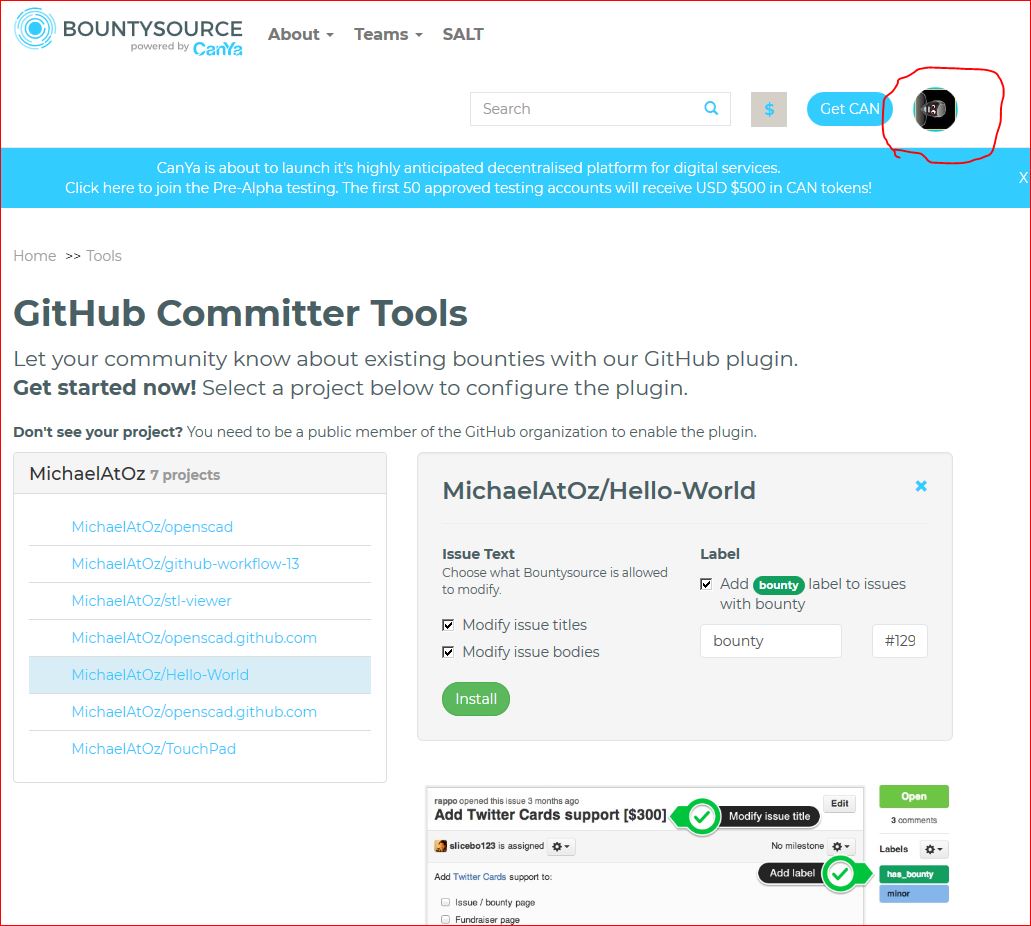Close the Hello-World configuration panel

click(919, 486)
